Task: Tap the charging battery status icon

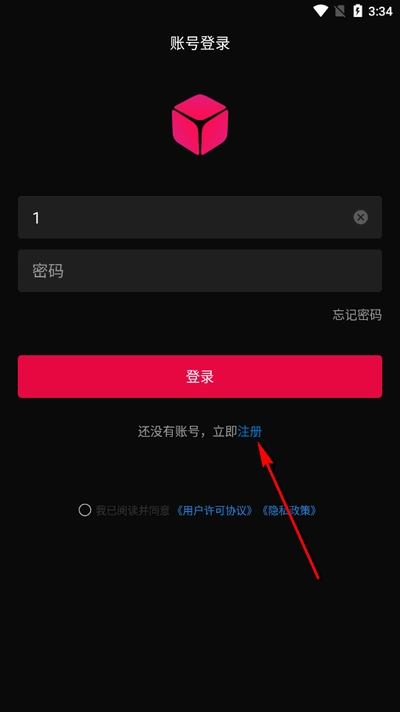Action: pos(358,11)
